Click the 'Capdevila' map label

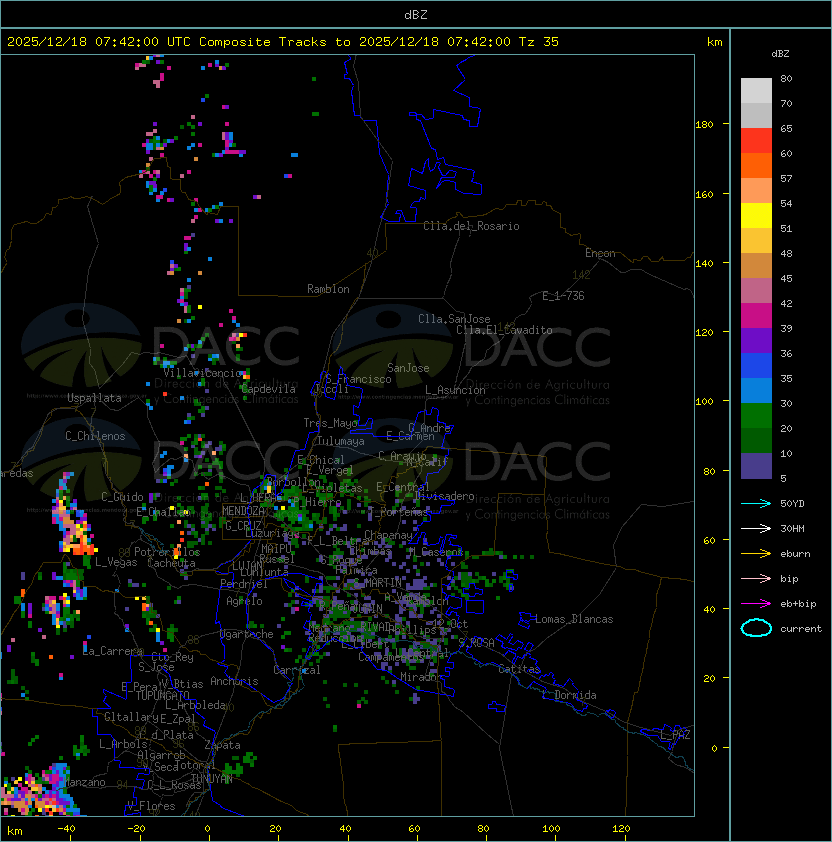tap(268, 389)
